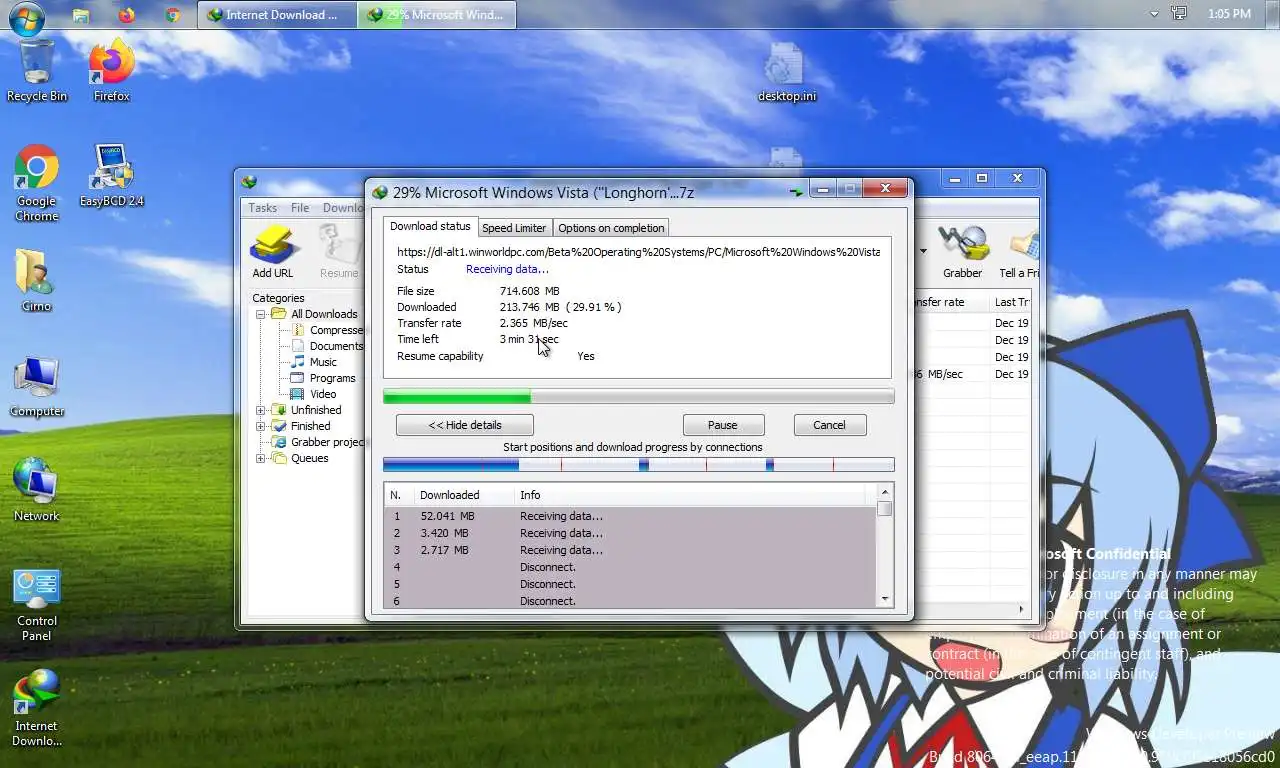This screenshot has width=1280, height=768.
Task: Select the Internet Download Manager desktop shortcut
Action: point(37,709)
